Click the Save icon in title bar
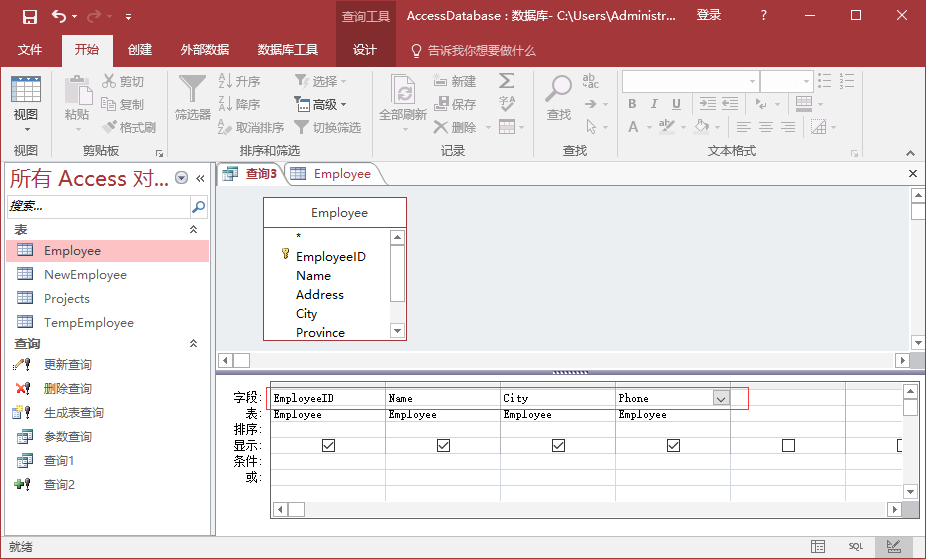 (29, 16)
